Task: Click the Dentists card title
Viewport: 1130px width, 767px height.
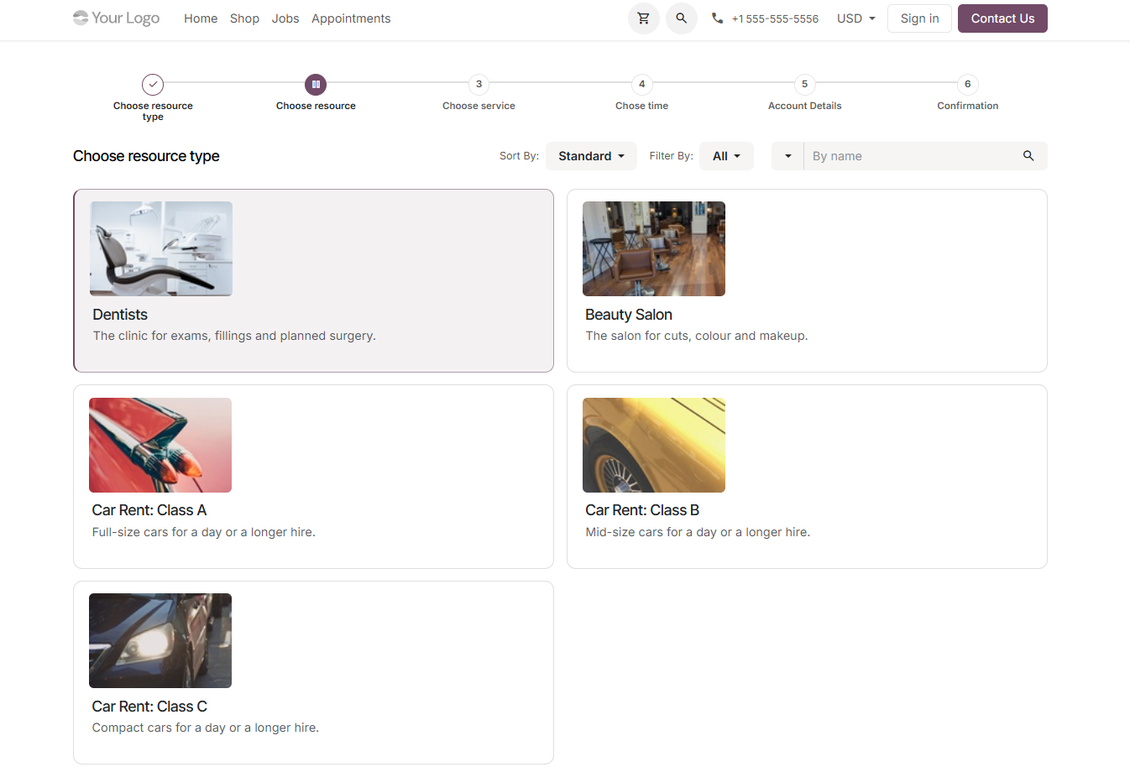Action: [120, 315]
